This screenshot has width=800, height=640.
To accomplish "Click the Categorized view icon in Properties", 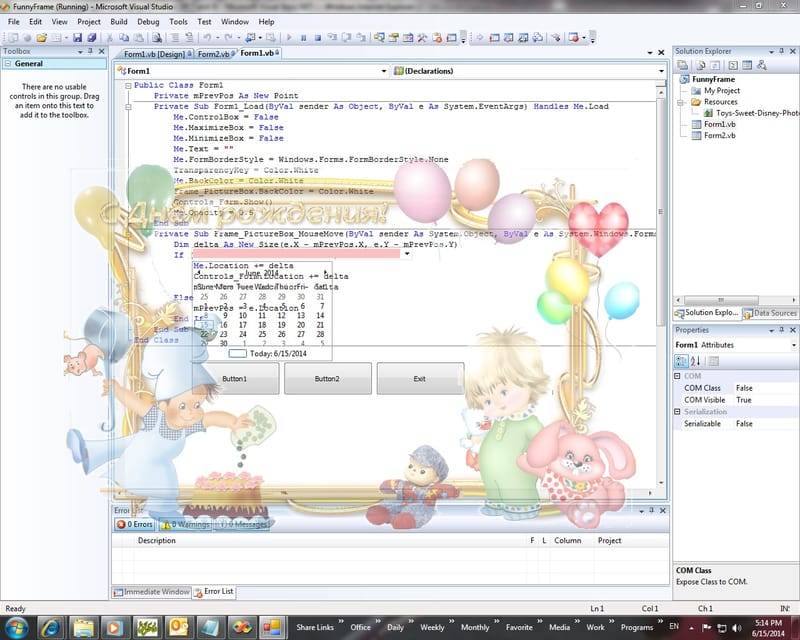I will 681,361.
